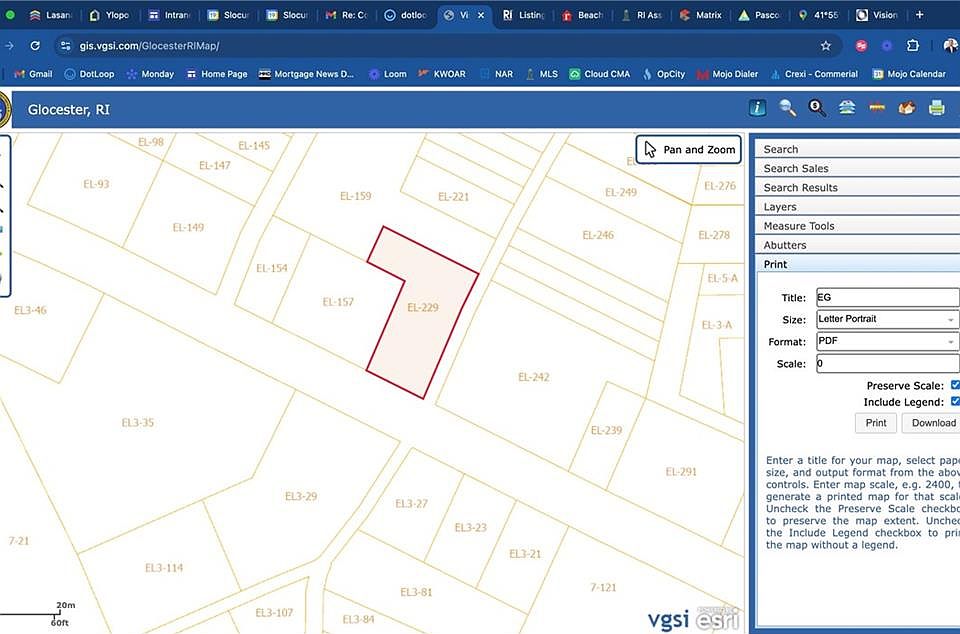
Task: Click the Download button
Action: [x=932, y=423]
